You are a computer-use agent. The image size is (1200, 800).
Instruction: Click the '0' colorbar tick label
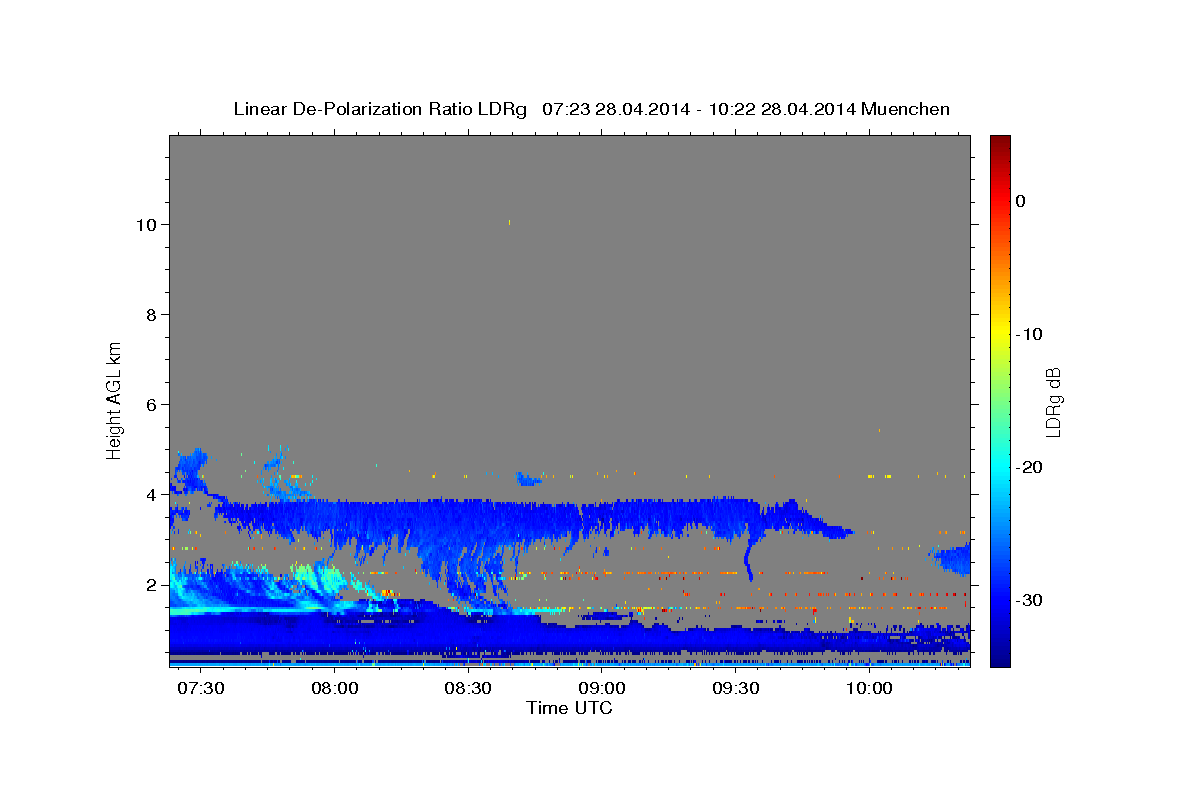click(1021, 201)
